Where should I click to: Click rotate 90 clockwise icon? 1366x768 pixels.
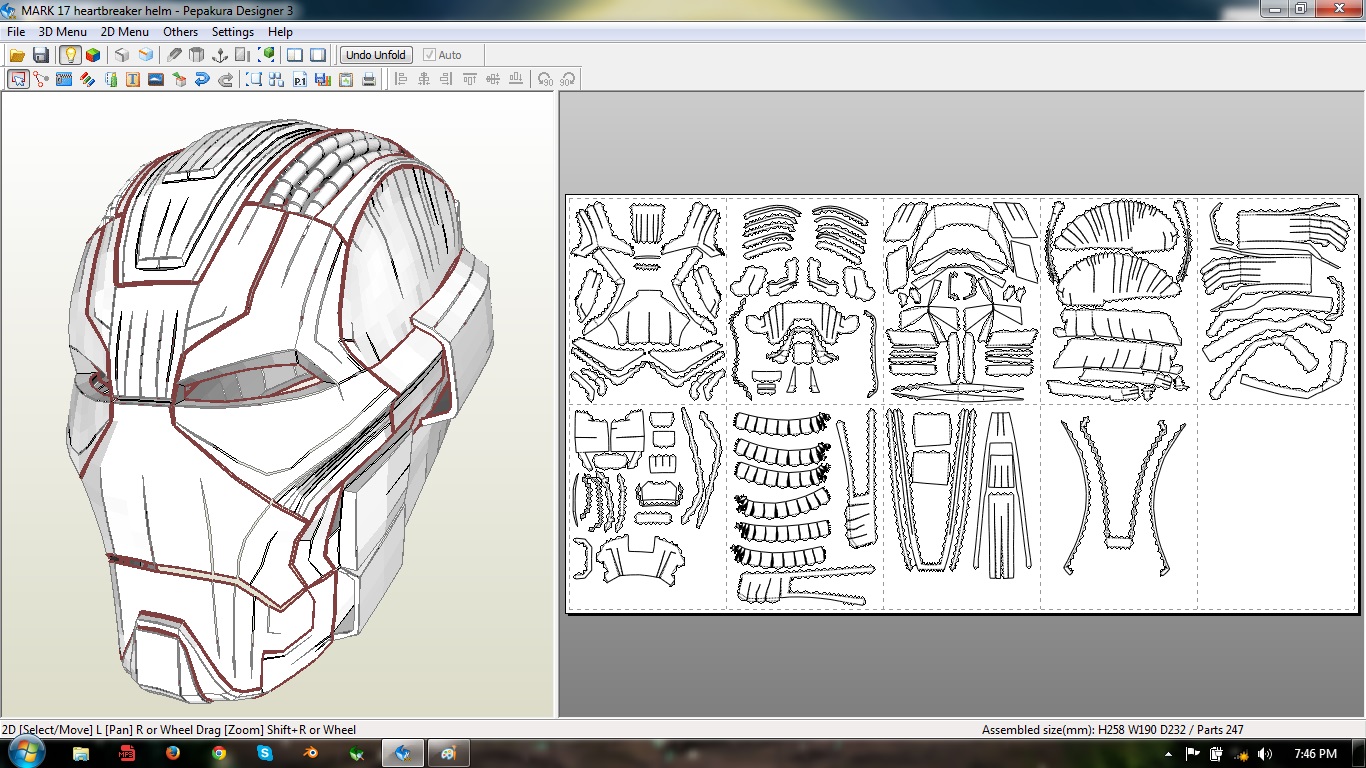(568, 79)
